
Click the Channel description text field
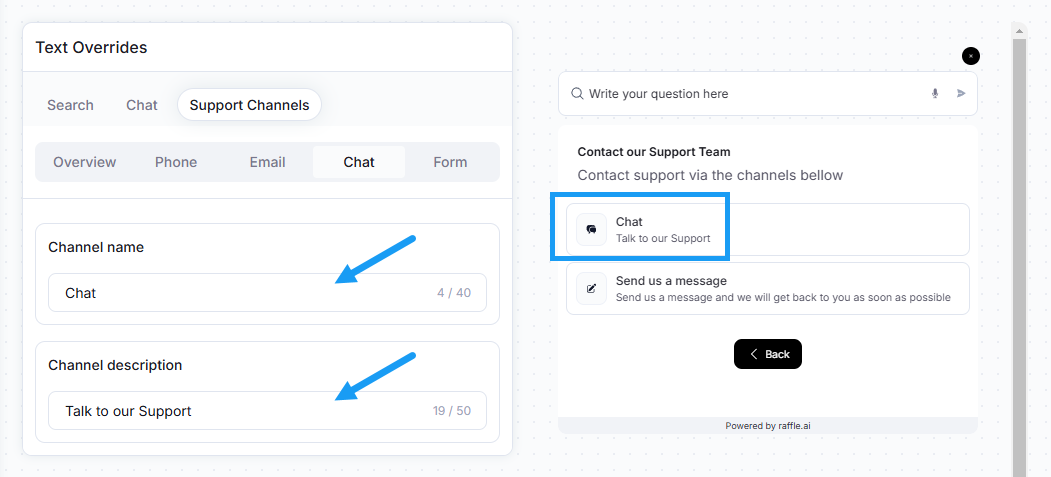(x=267, y=411)
